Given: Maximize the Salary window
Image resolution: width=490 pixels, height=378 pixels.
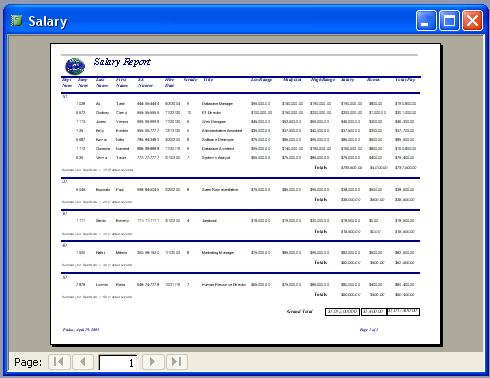Looking at the screenshot, I should click(449, 21).
